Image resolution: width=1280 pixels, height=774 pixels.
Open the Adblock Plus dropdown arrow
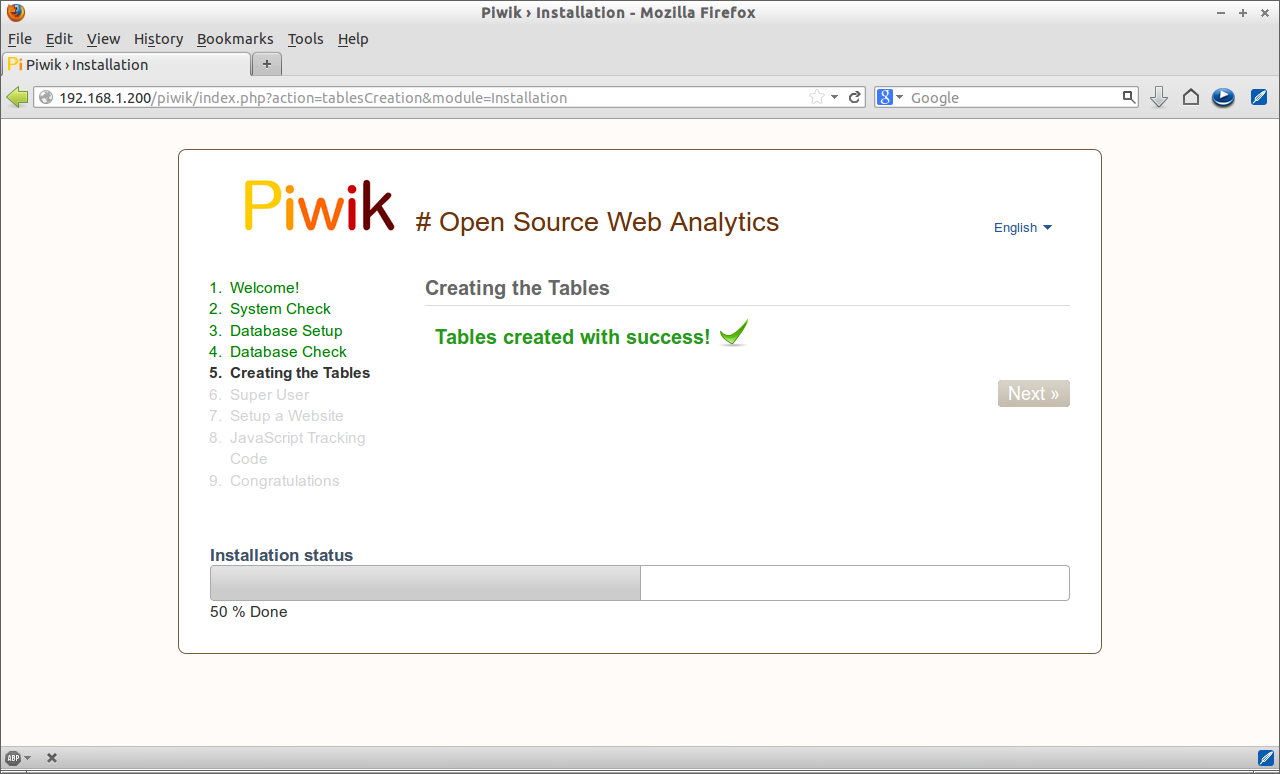[x=27, y=758]
